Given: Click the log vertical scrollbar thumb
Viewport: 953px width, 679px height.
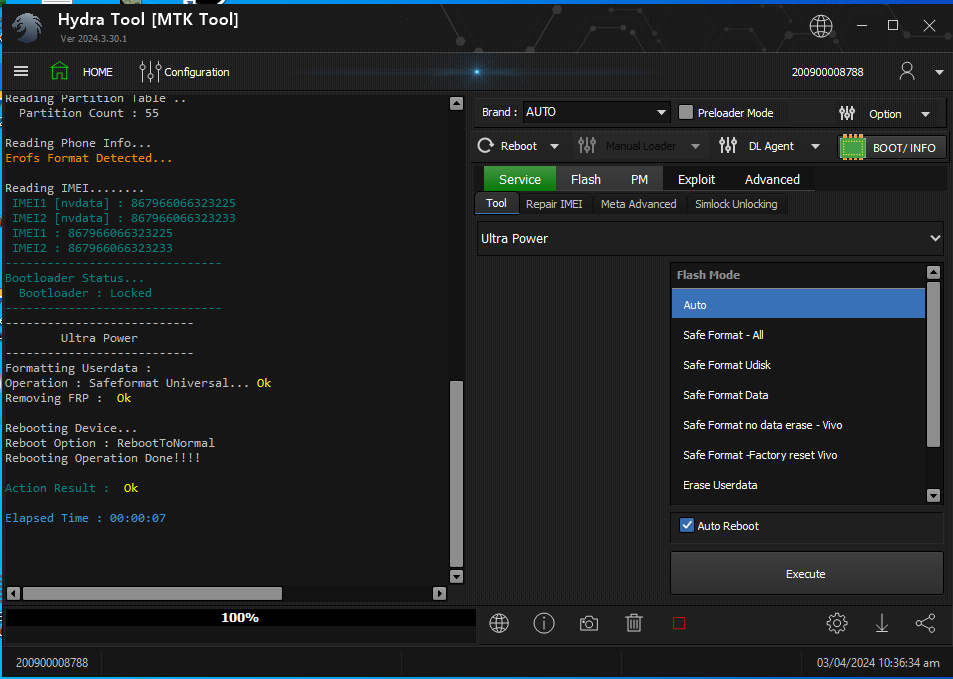Looking at the screenshot, I should pyautogui.click(x=456, y=474).
